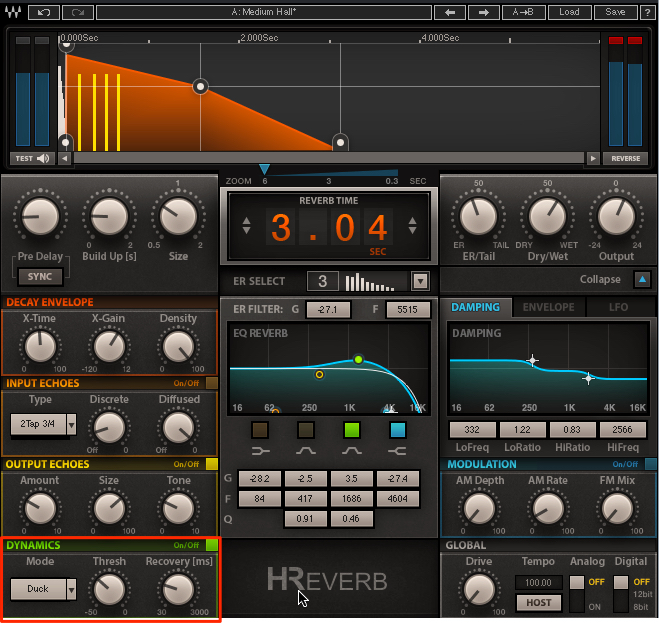Toggle EQ band 2 bell swatch
Screen dimensions: 659x623
click(306, 430)
